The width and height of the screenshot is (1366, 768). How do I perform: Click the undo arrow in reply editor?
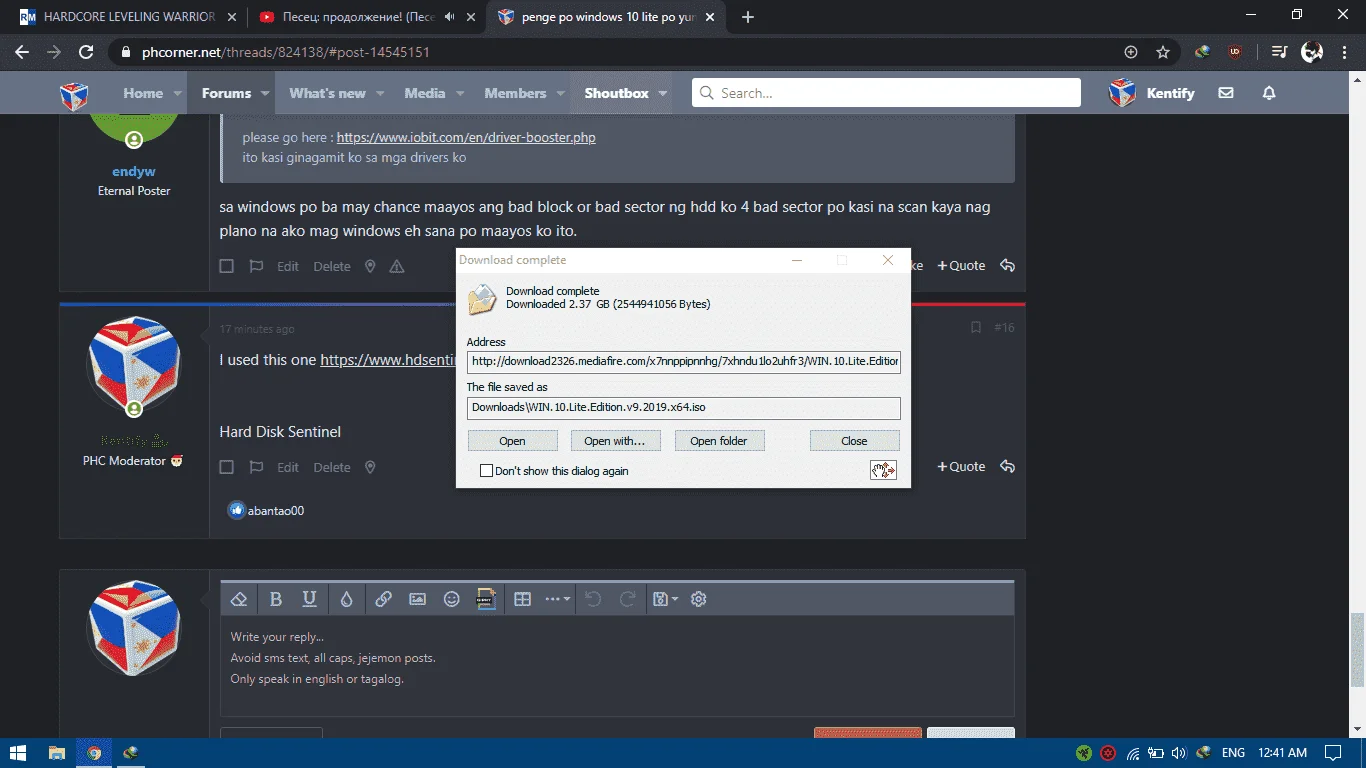[x=593, y=599]
